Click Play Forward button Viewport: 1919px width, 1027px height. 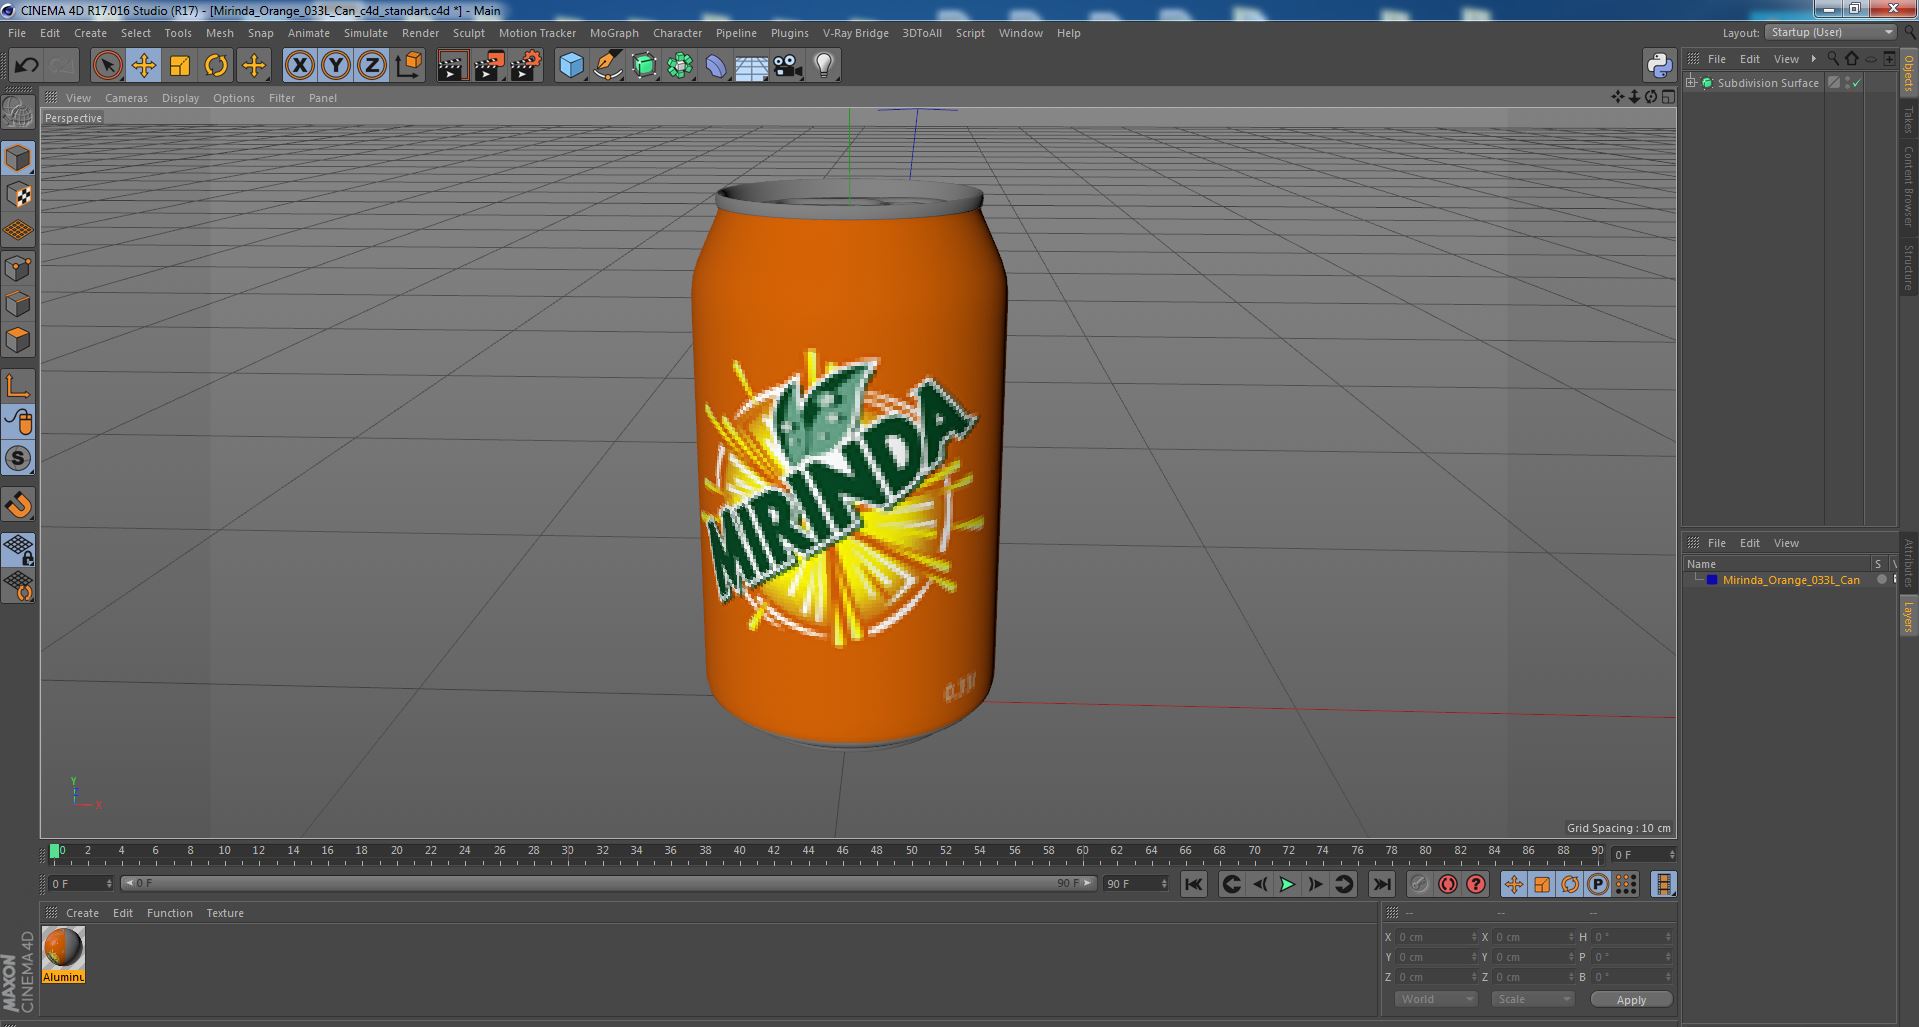click(1287, 884)
